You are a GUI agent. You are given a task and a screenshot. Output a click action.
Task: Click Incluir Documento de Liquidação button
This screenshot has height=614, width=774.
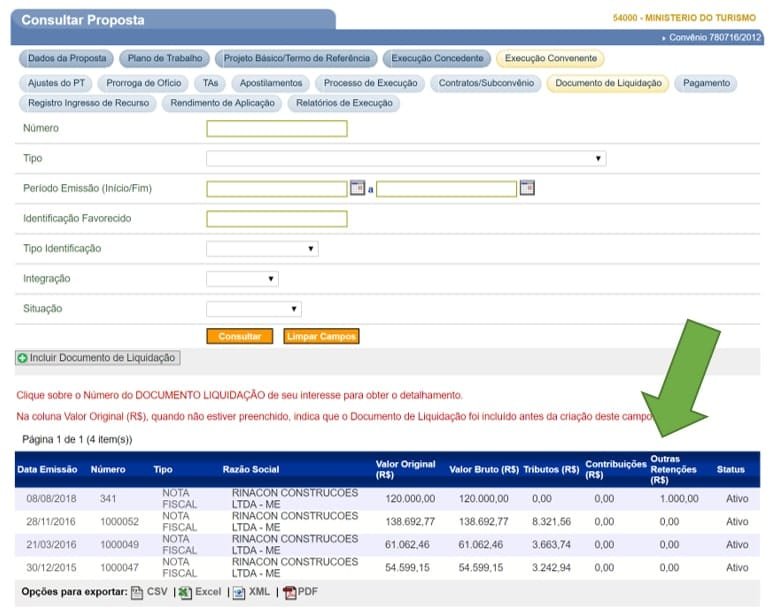[98, 358]
